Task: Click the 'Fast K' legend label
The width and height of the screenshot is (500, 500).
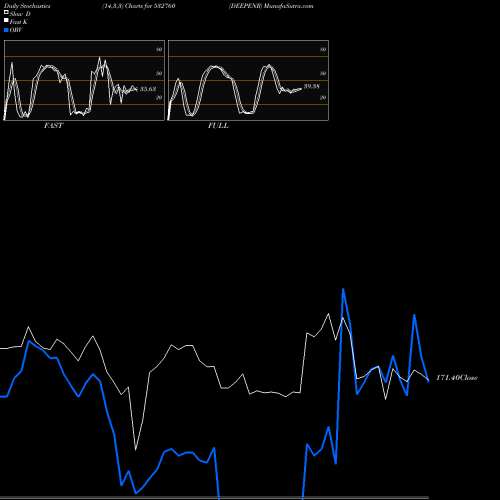Action: pyautogui.click(x=19, y=22)
